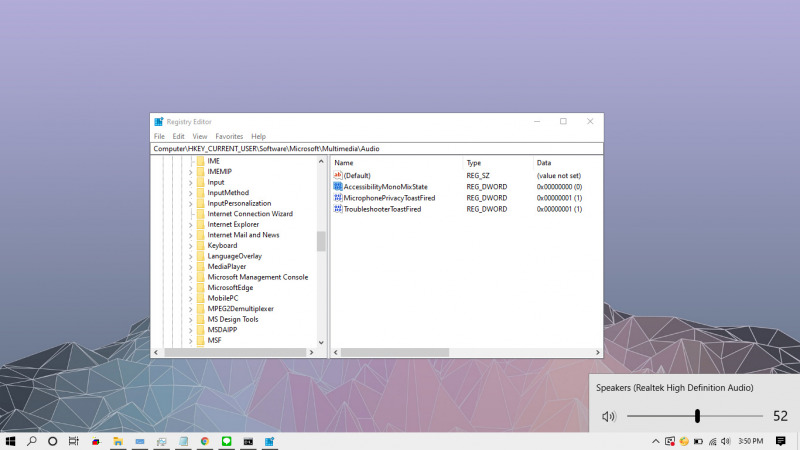Select the MobilePC key
The width and height of the screenshot is (800, 450).
pyautogui.click(x=222, y=298)
